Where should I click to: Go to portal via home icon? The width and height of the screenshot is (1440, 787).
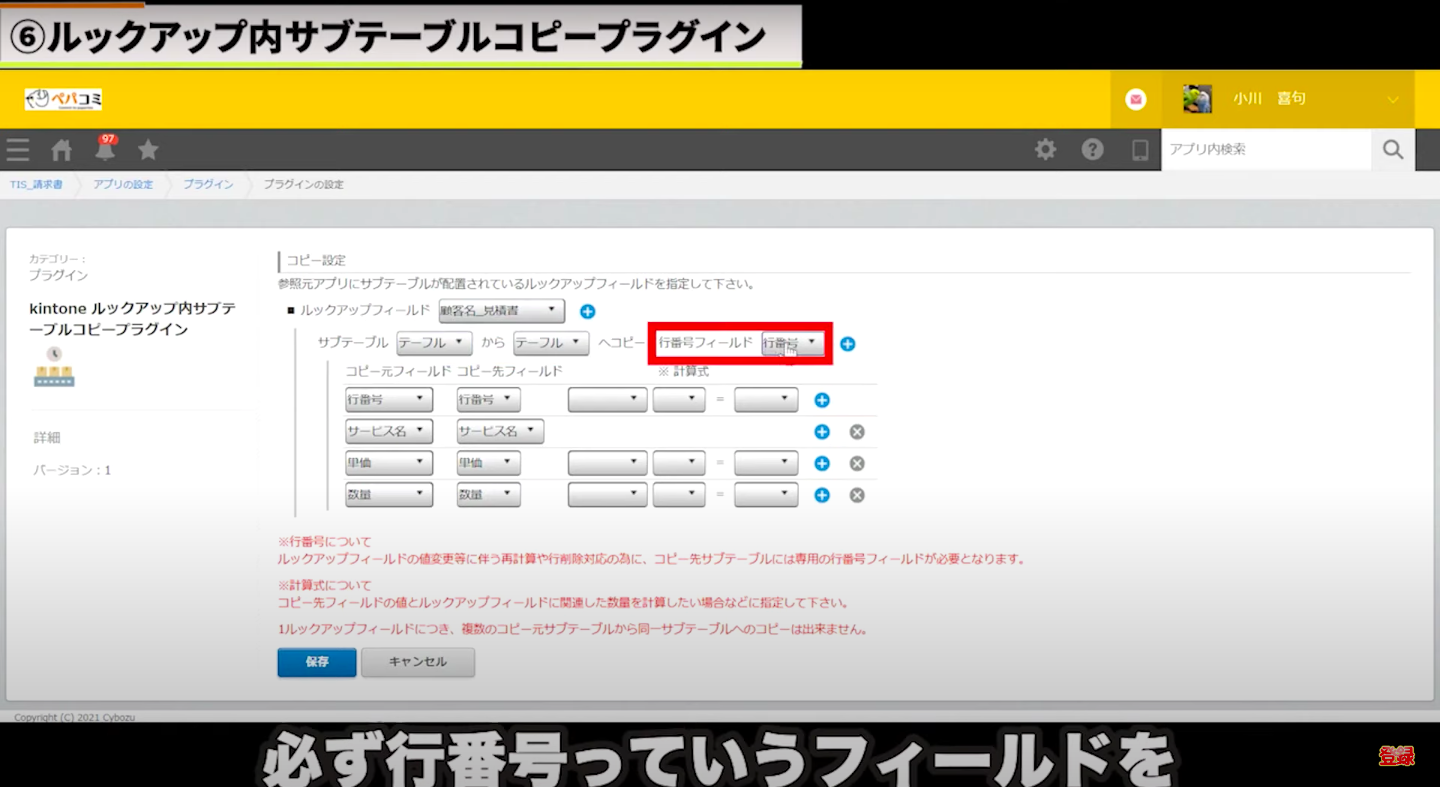[x=62, y=150]
